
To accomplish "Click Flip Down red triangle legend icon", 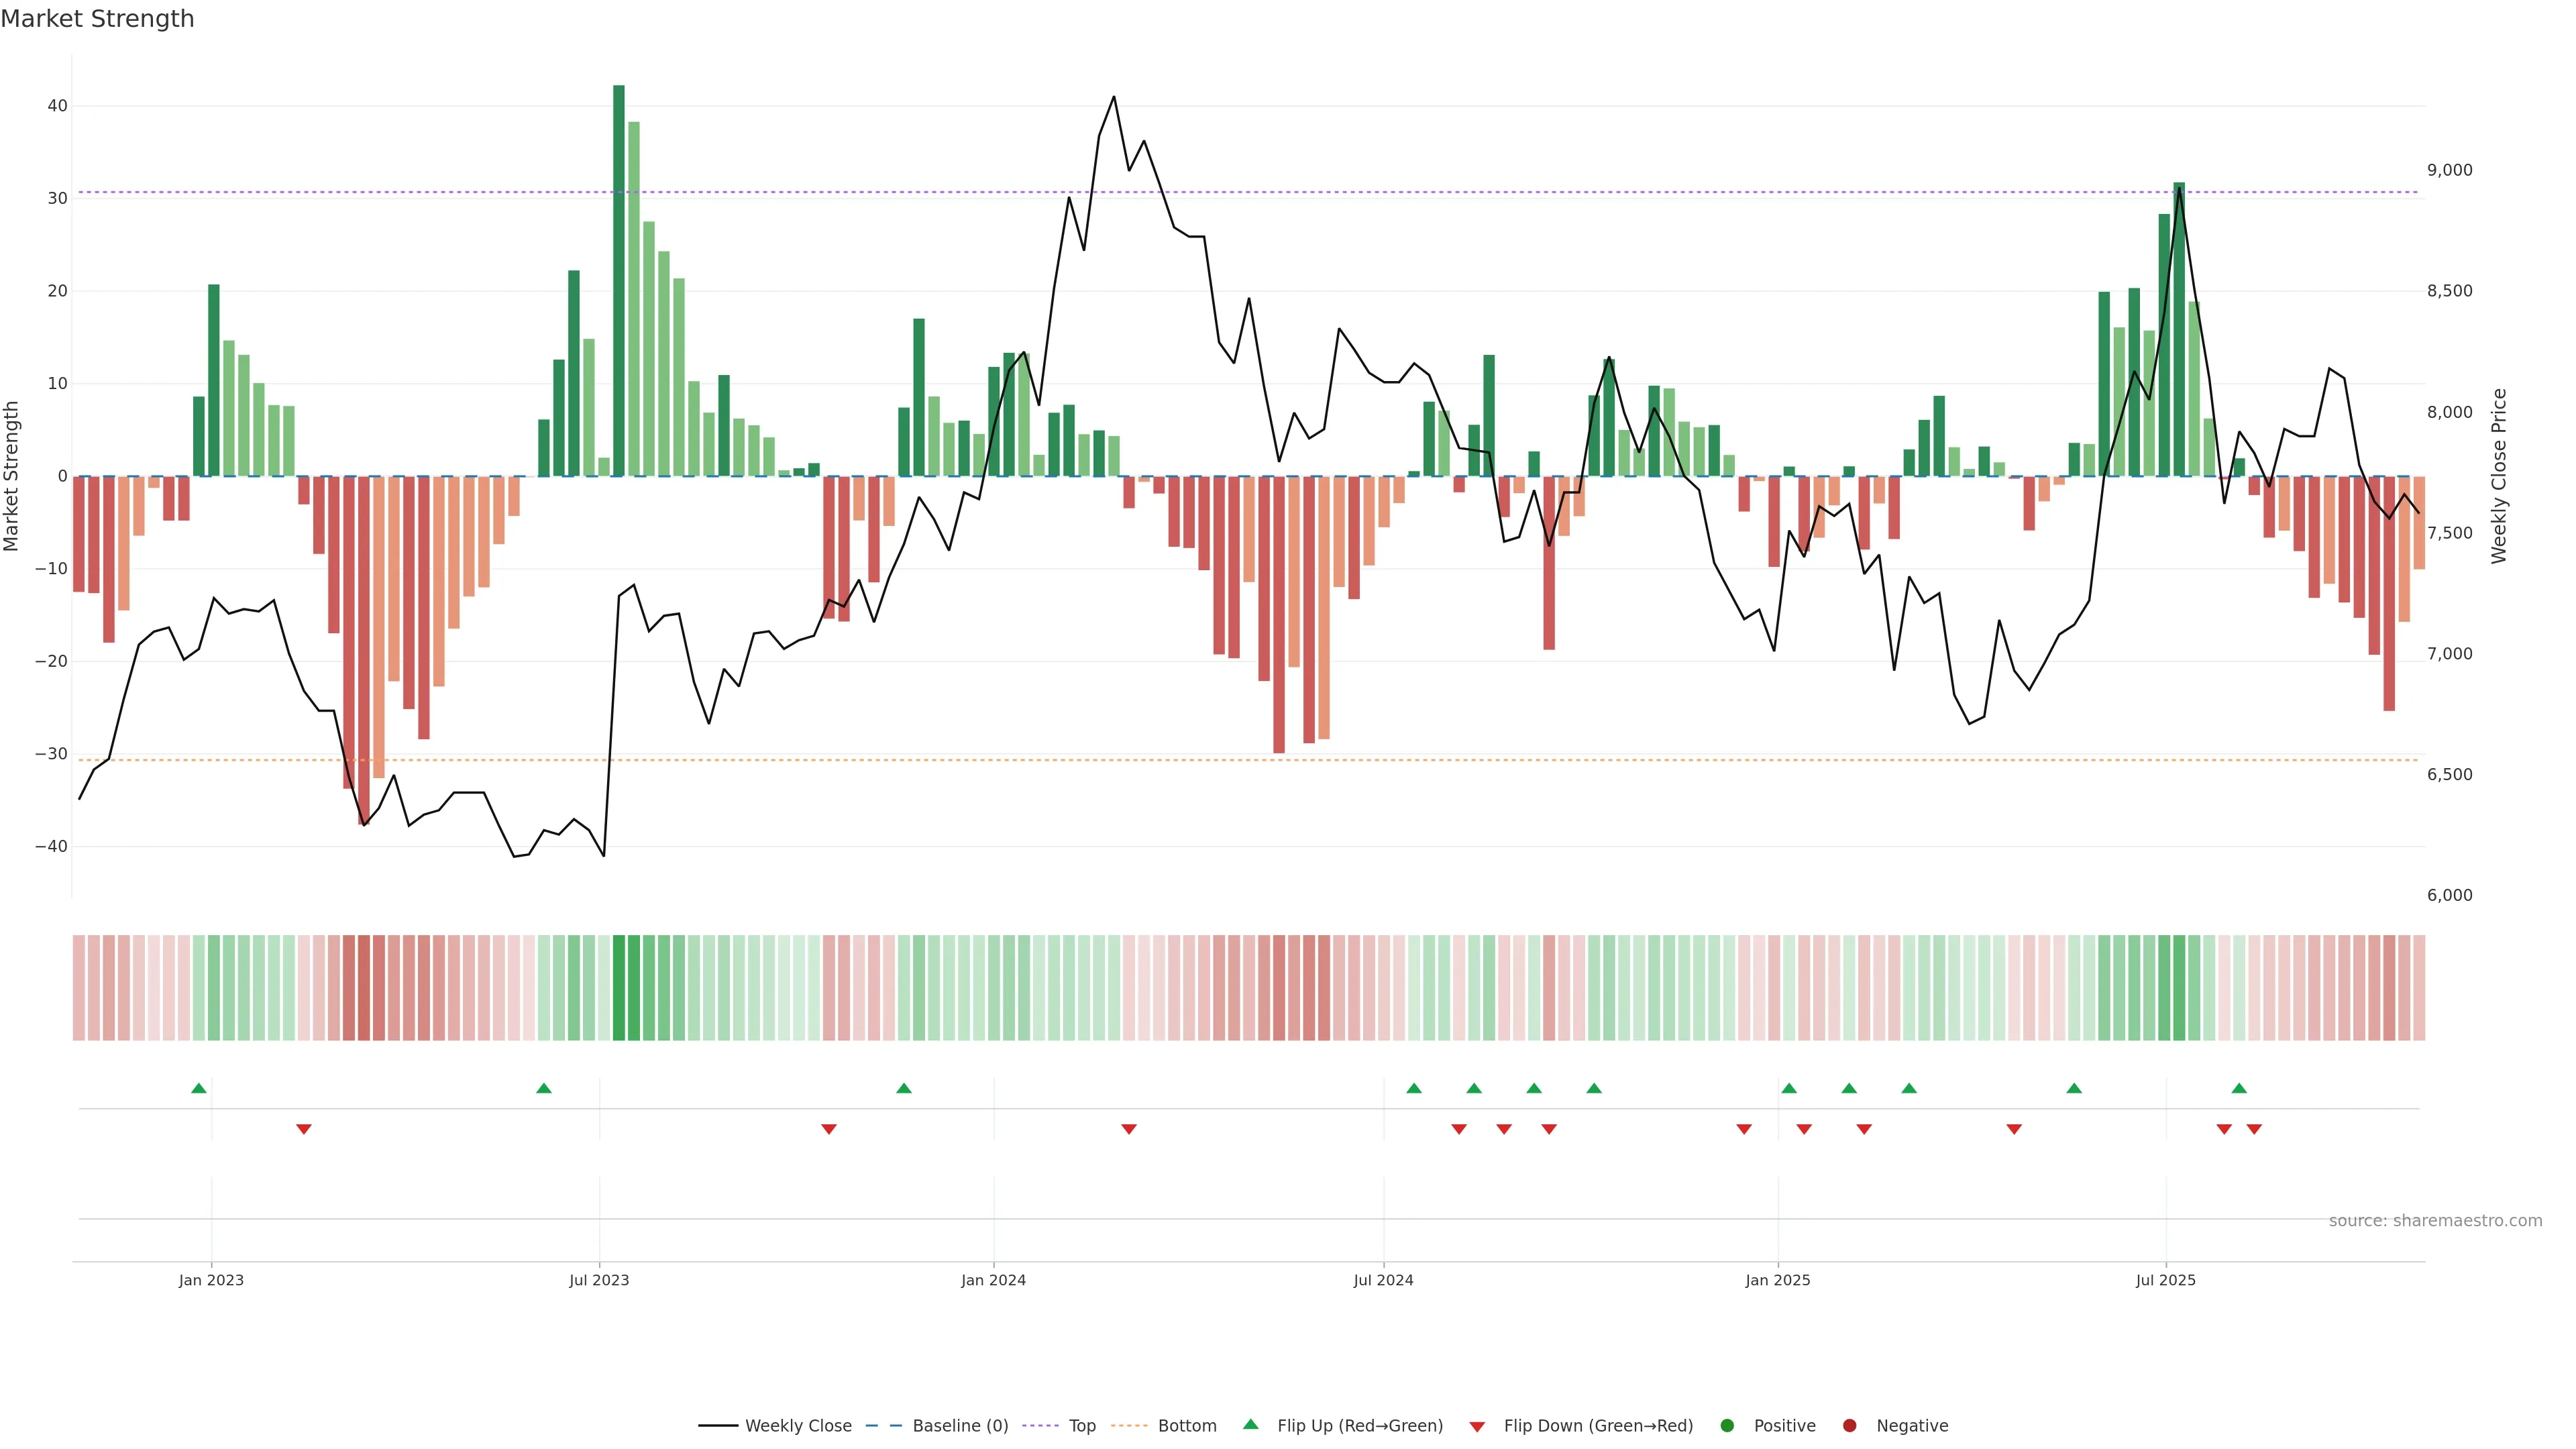I will (1477, 1427).
